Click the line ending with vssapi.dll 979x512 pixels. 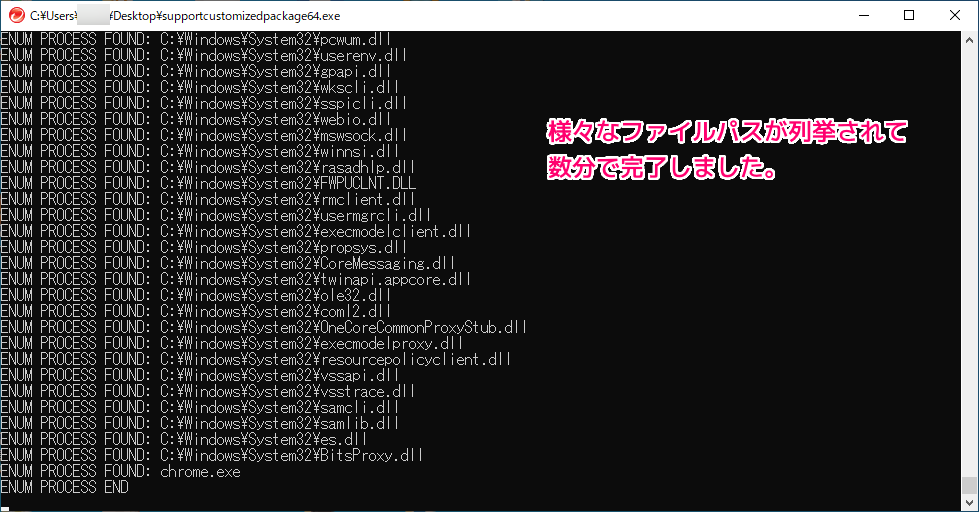(x=200, y=375)
